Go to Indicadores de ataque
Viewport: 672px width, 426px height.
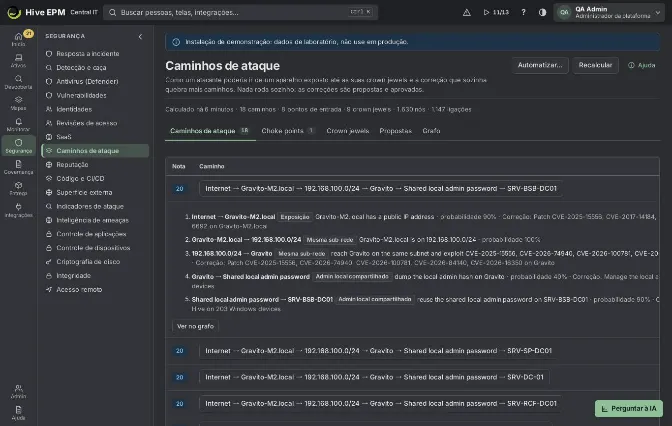point(95,206)
